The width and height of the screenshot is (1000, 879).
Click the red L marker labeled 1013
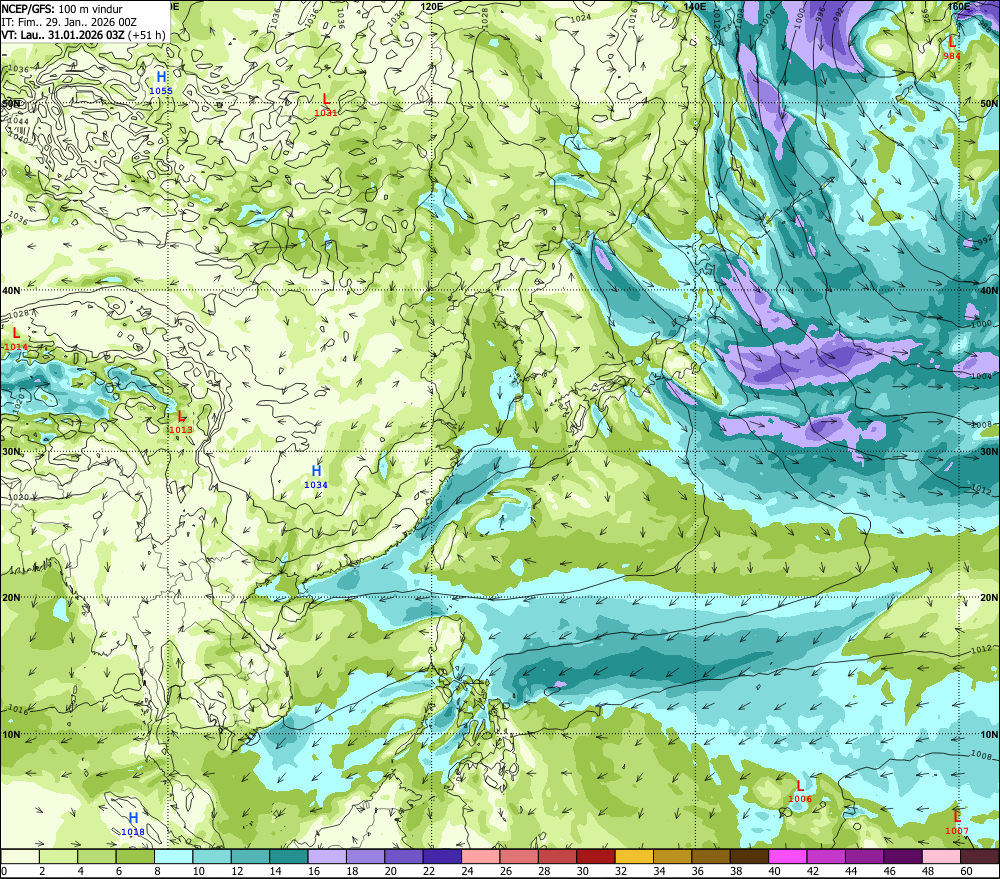[181, 417]
